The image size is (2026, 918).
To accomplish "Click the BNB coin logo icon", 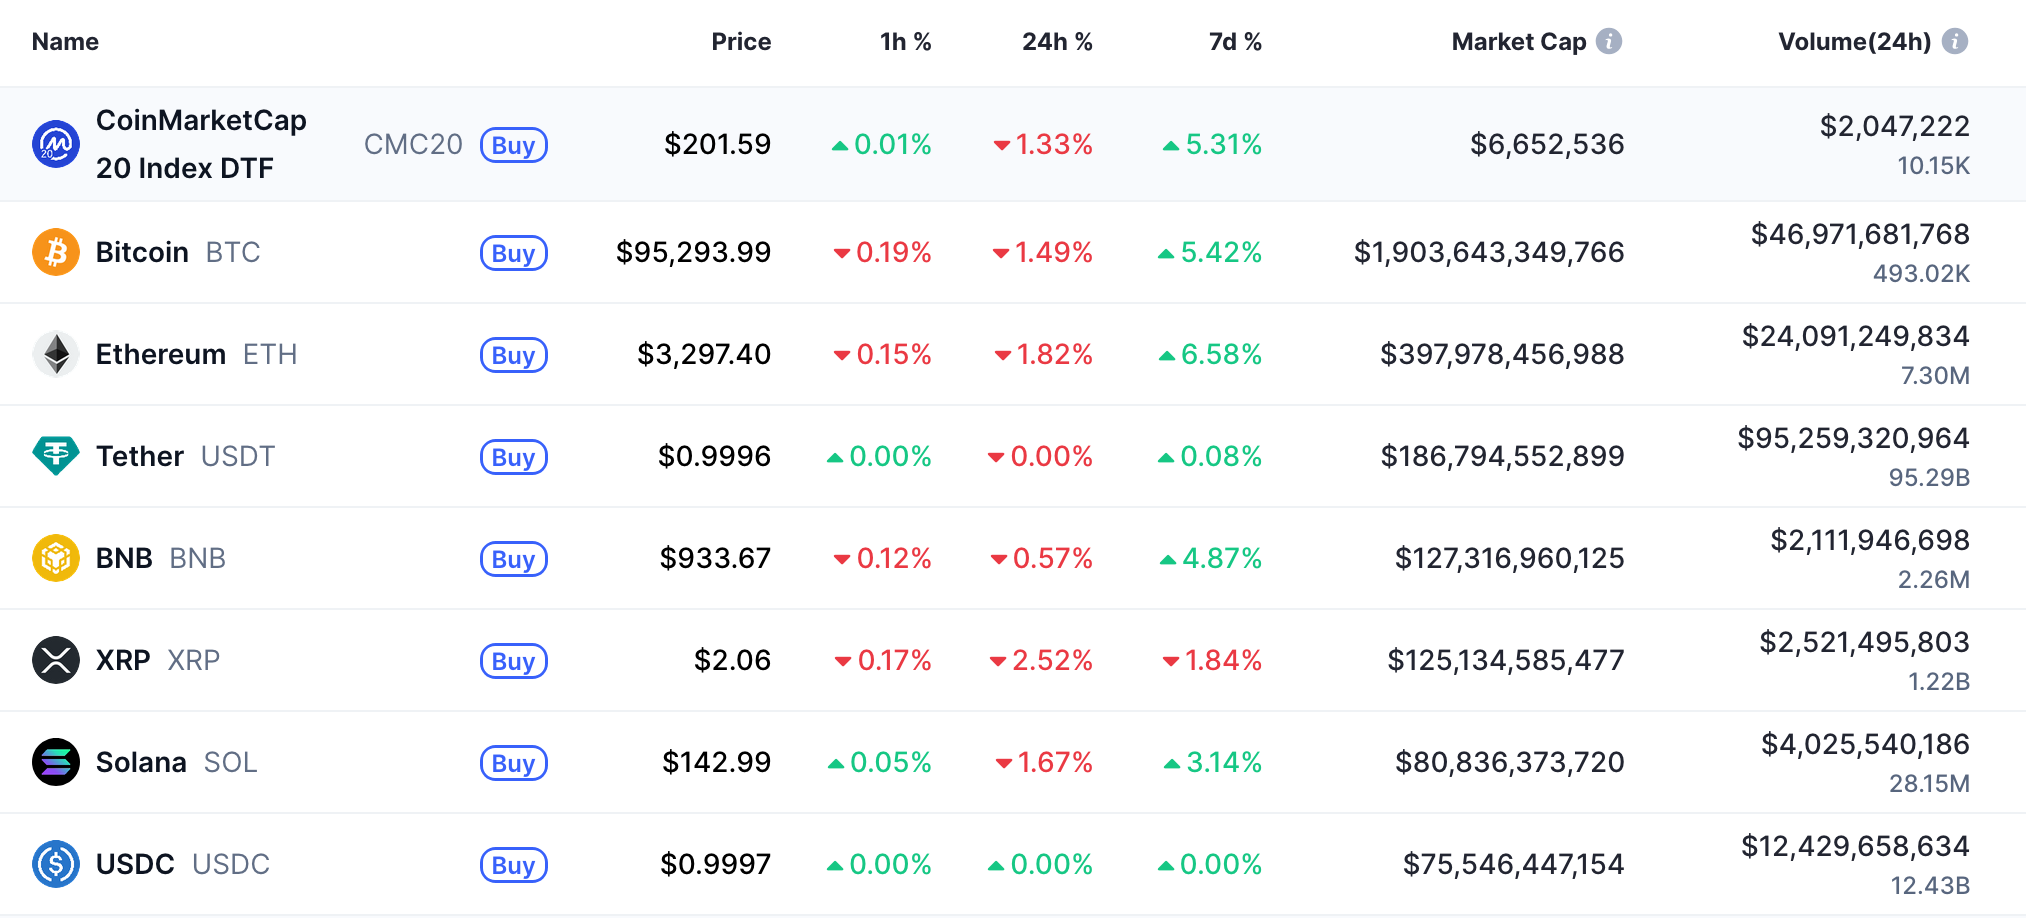I will pos(56,558).
